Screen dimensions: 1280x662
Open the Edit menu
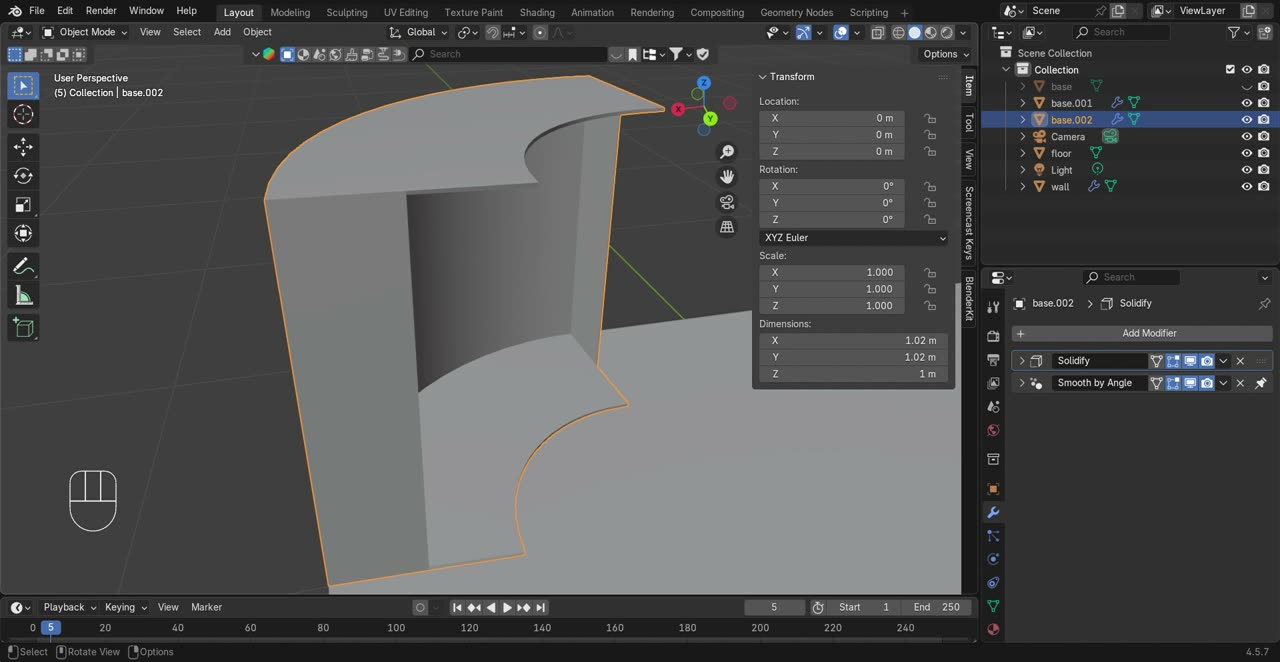[65, 11]
